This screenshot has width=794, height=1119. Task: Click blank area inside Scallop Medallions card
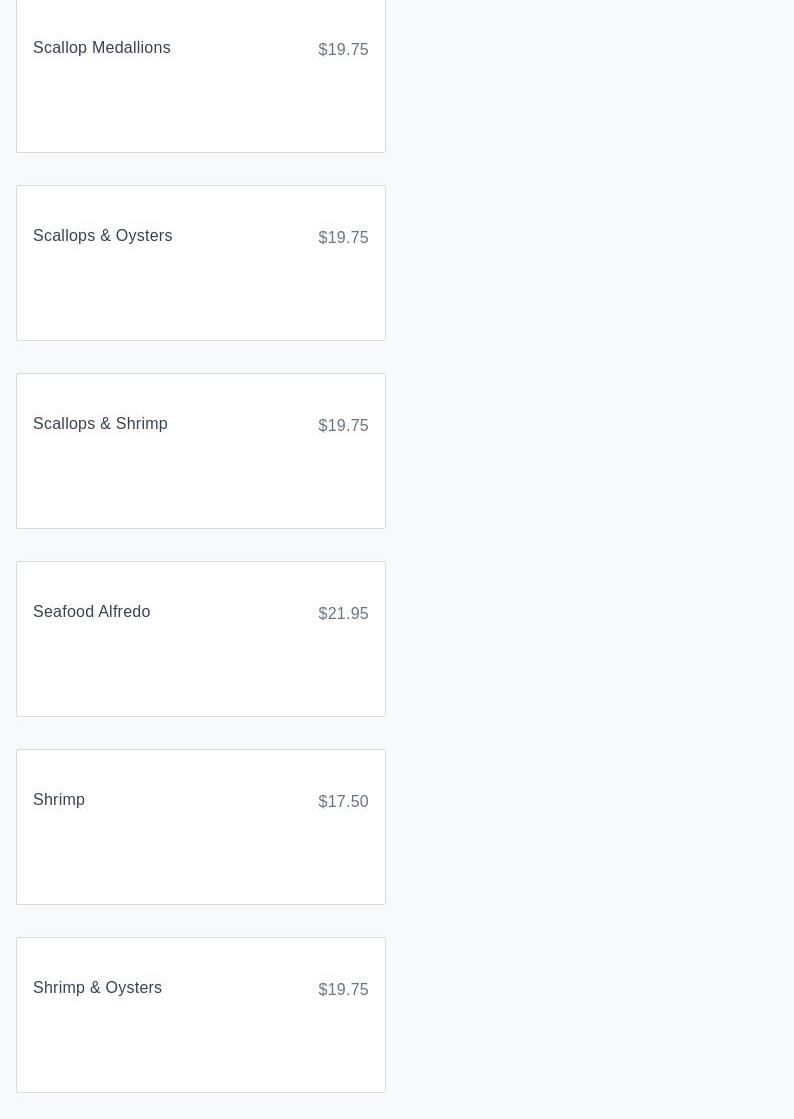click(x=200, y=110)
